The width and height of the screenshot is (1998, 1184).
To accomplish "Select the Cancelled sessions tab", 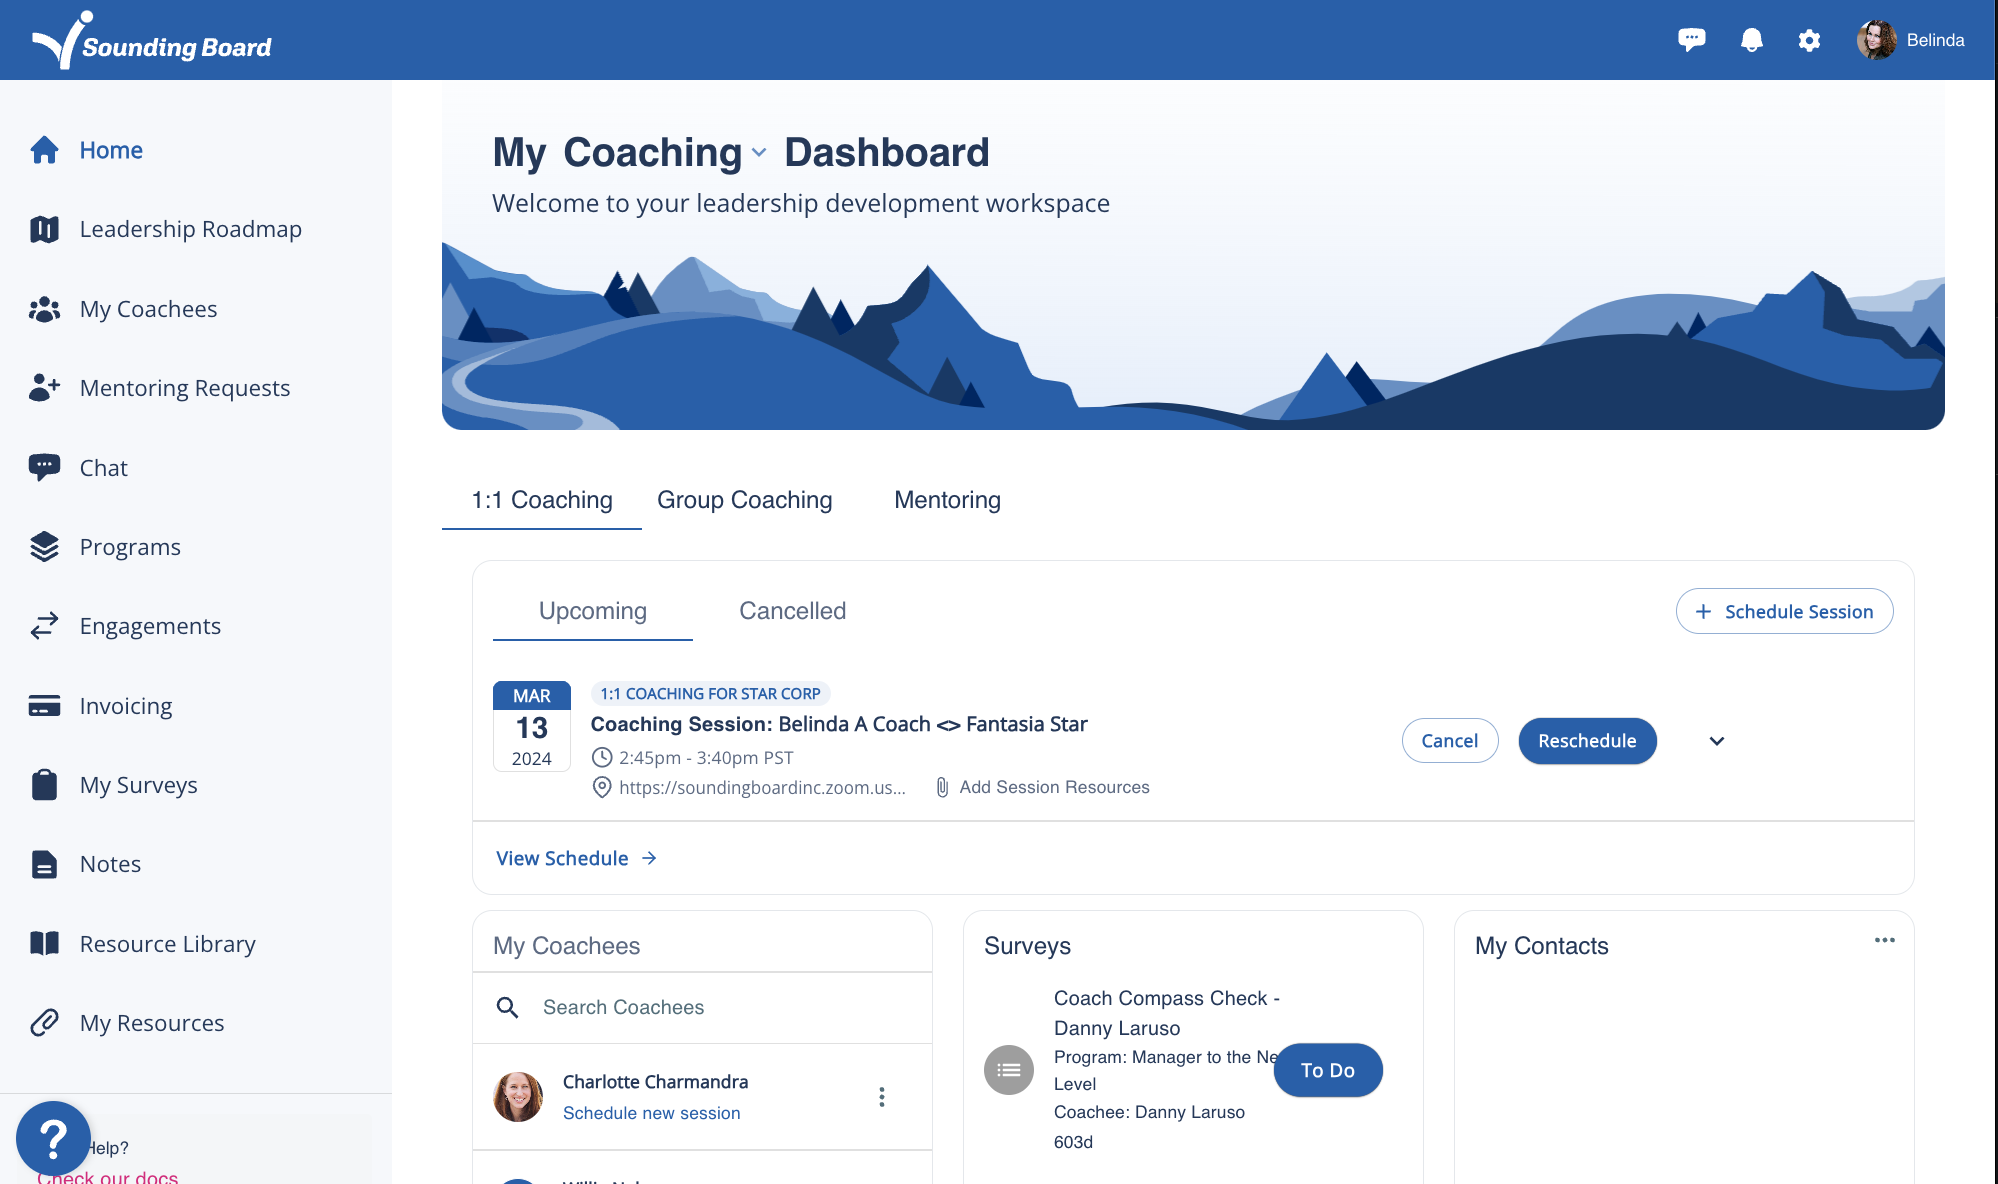I will (x=792, y=611).
